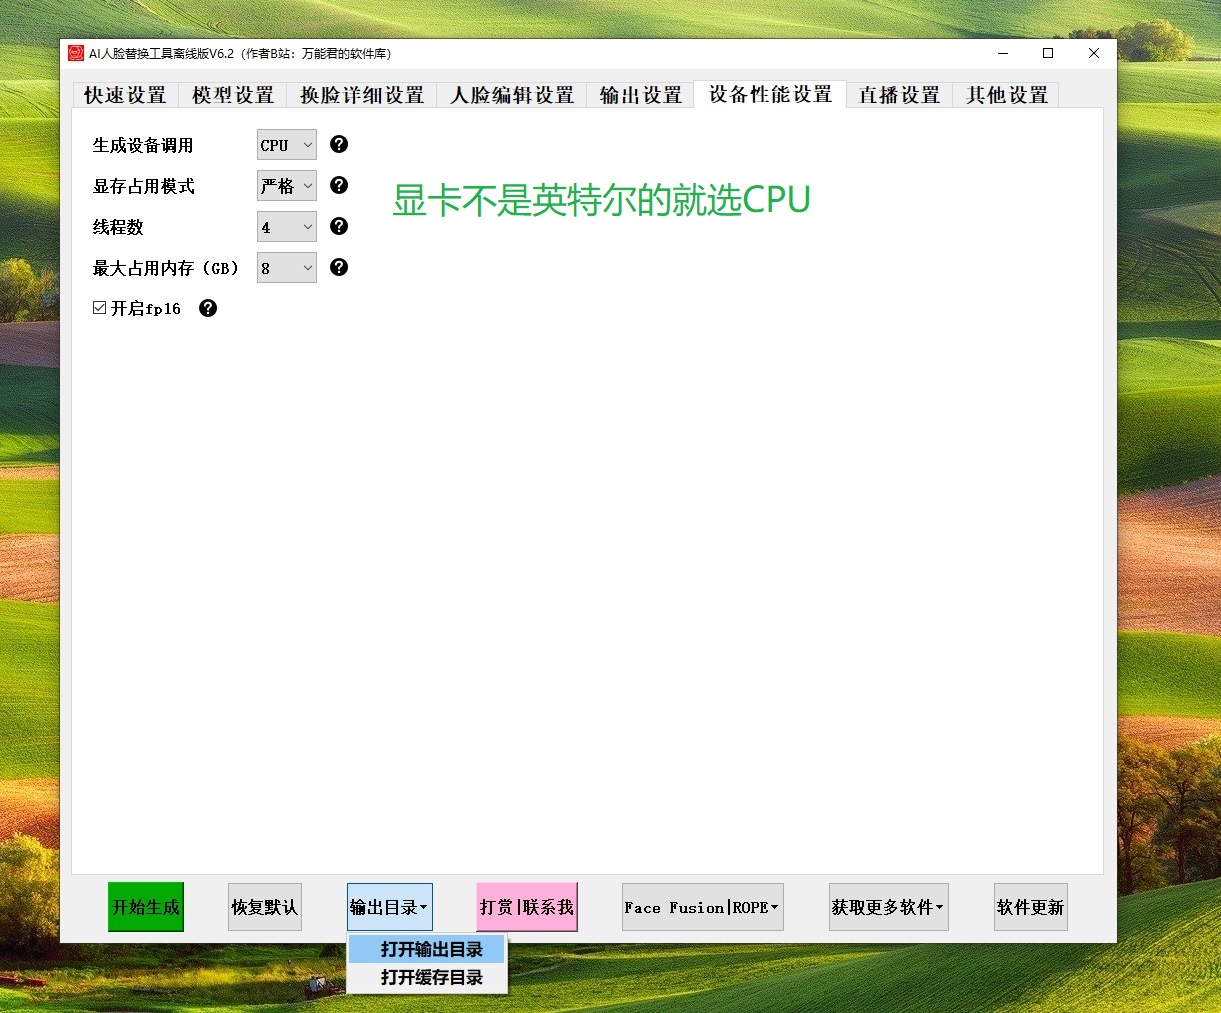Click help icon next to 显存占用模式
Image resolution: width=1221 pixels, height=1013 pixels.
point(339,185)
